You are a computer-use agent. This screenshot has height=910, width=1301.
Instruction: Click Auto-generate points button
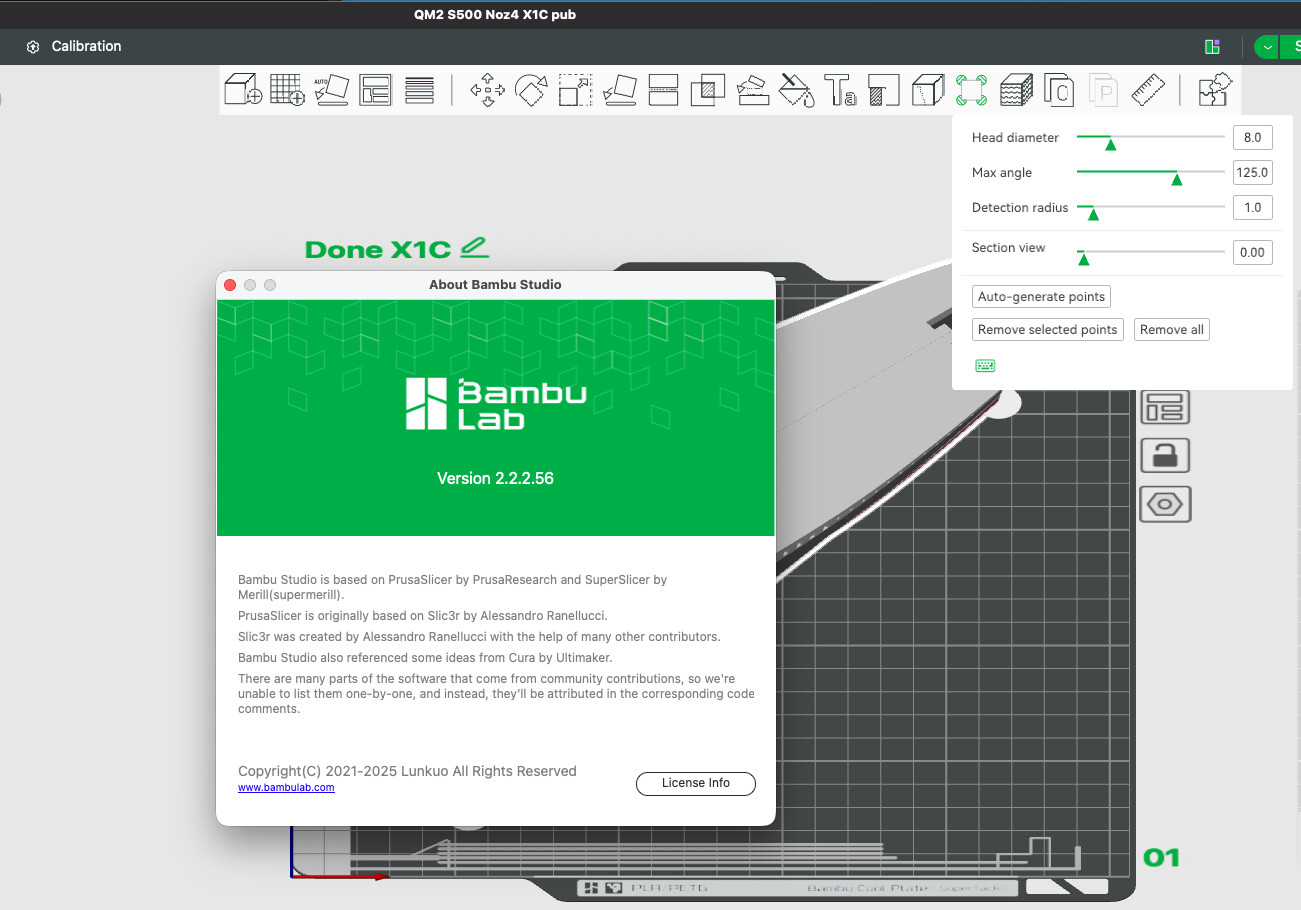point(1041,297)
